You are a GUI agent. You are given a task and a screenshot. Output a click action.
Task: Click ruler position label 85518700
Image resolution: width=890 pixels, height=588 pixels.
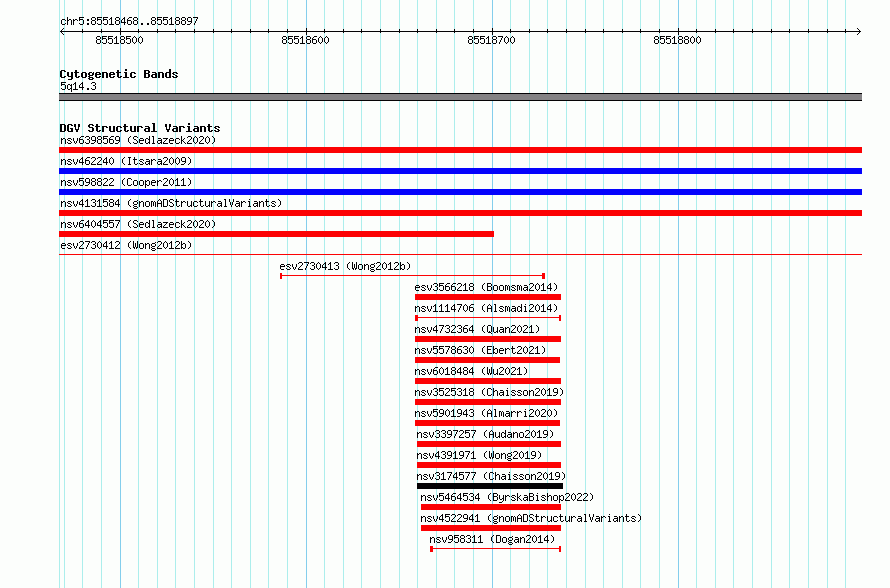(x=492, y=40)
